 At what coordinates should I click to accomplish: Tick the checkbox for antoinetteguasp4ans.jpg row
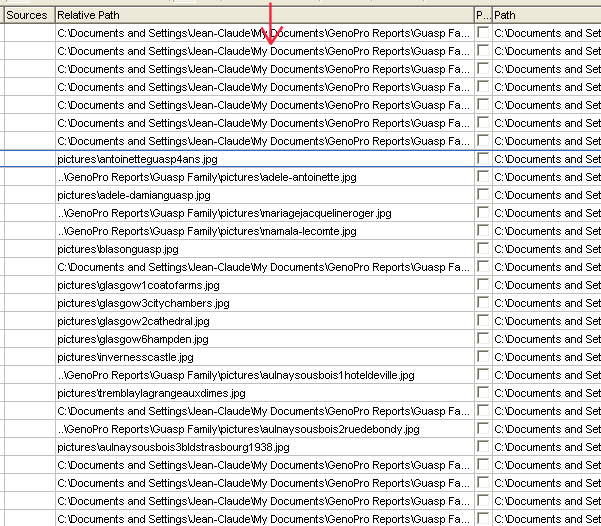[484, 159]
